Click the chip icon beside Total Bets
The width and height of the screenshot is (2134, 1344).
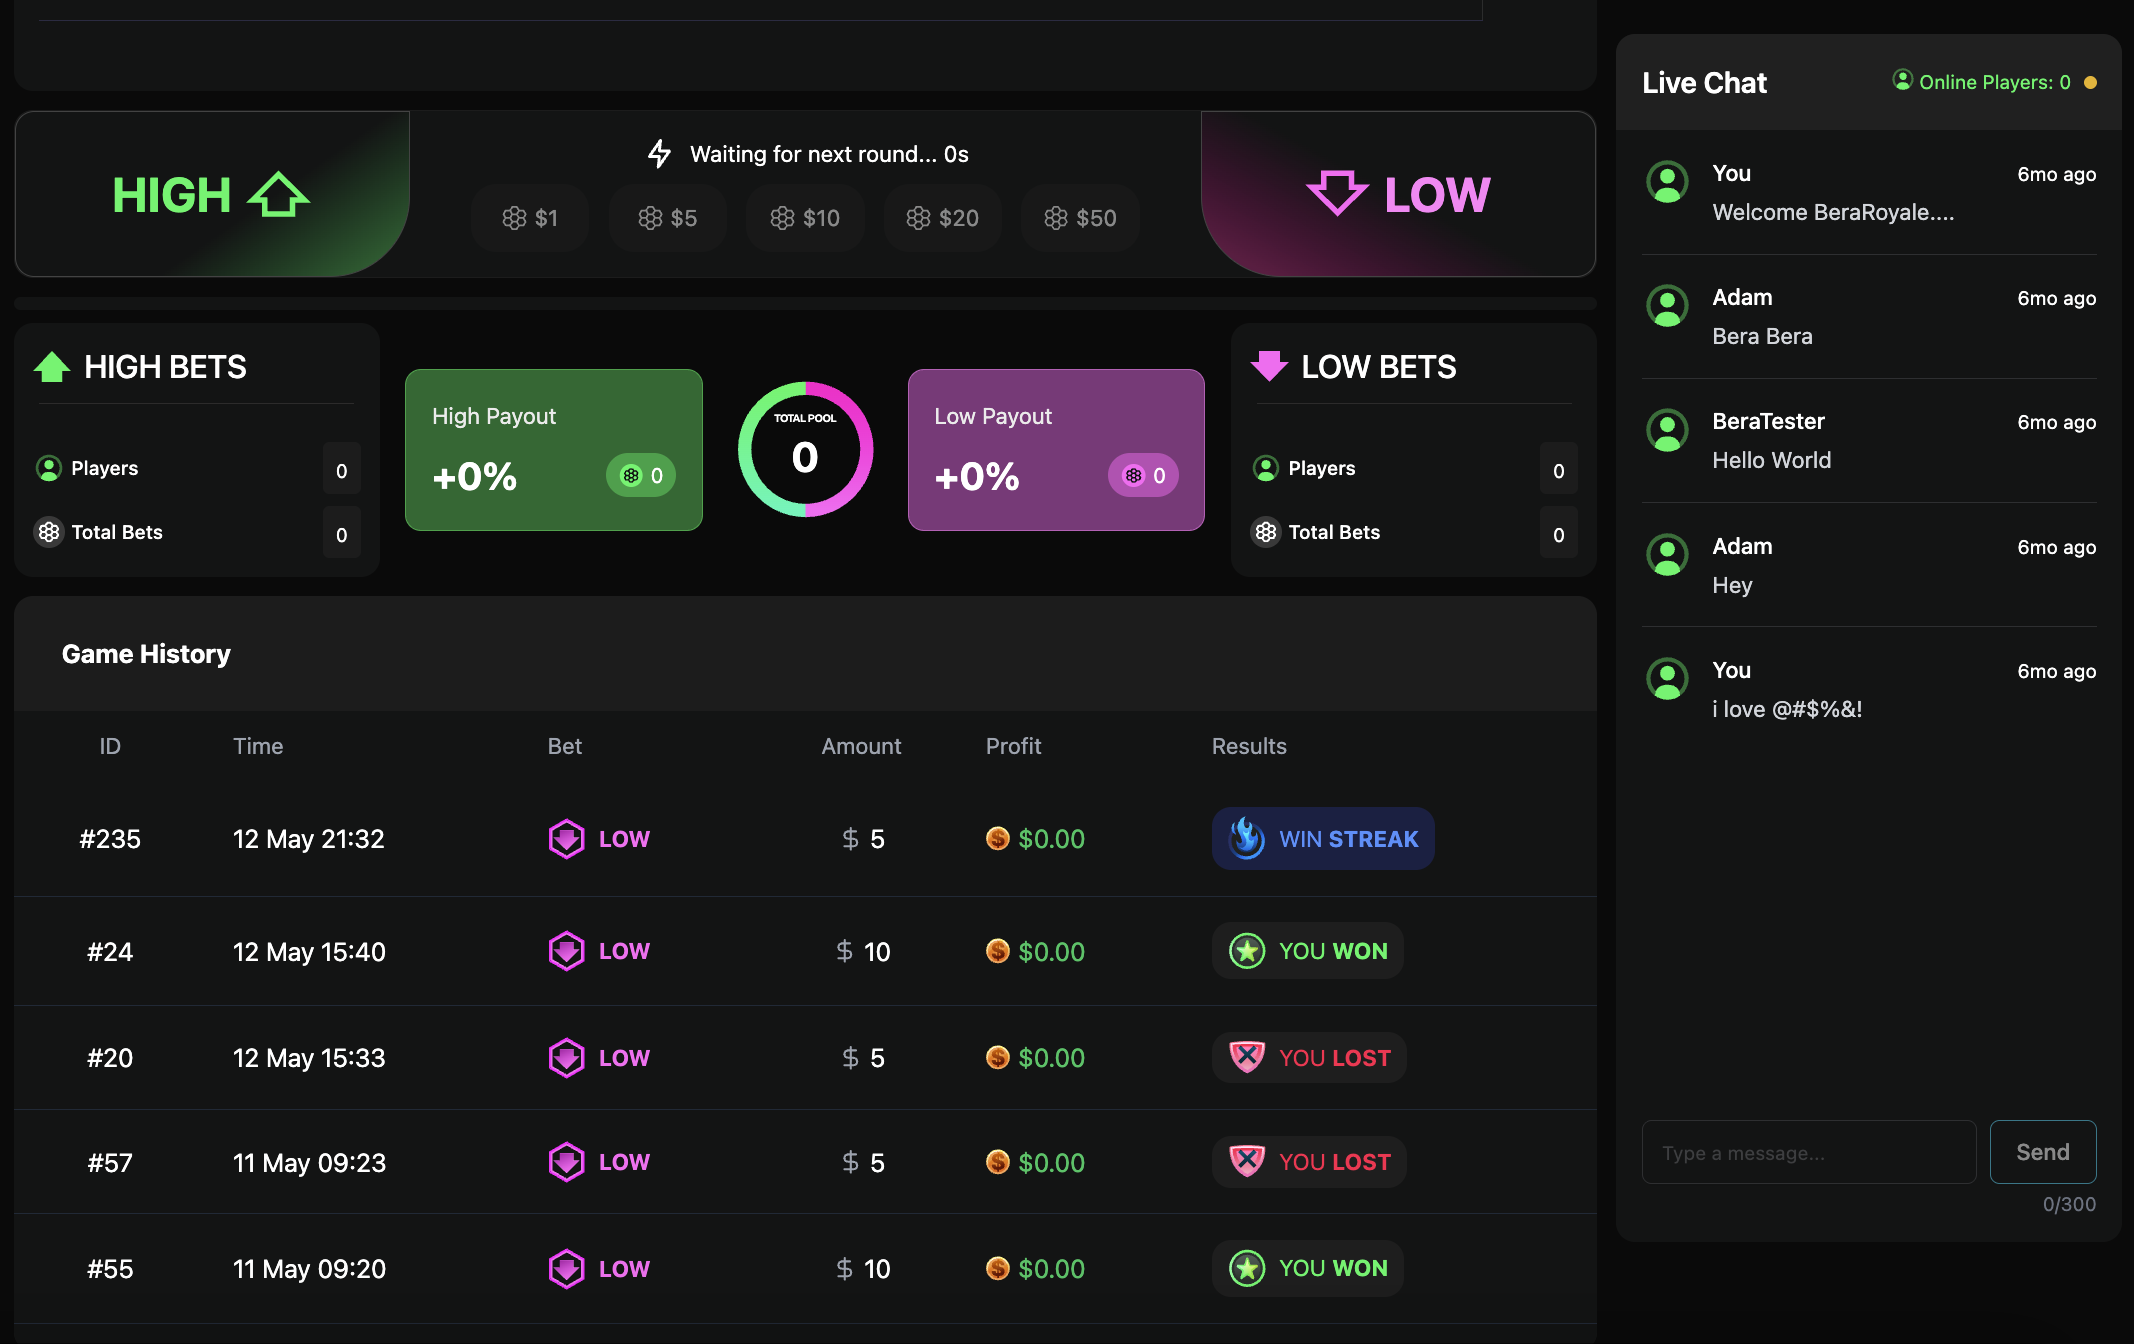(x=48, y=532)
